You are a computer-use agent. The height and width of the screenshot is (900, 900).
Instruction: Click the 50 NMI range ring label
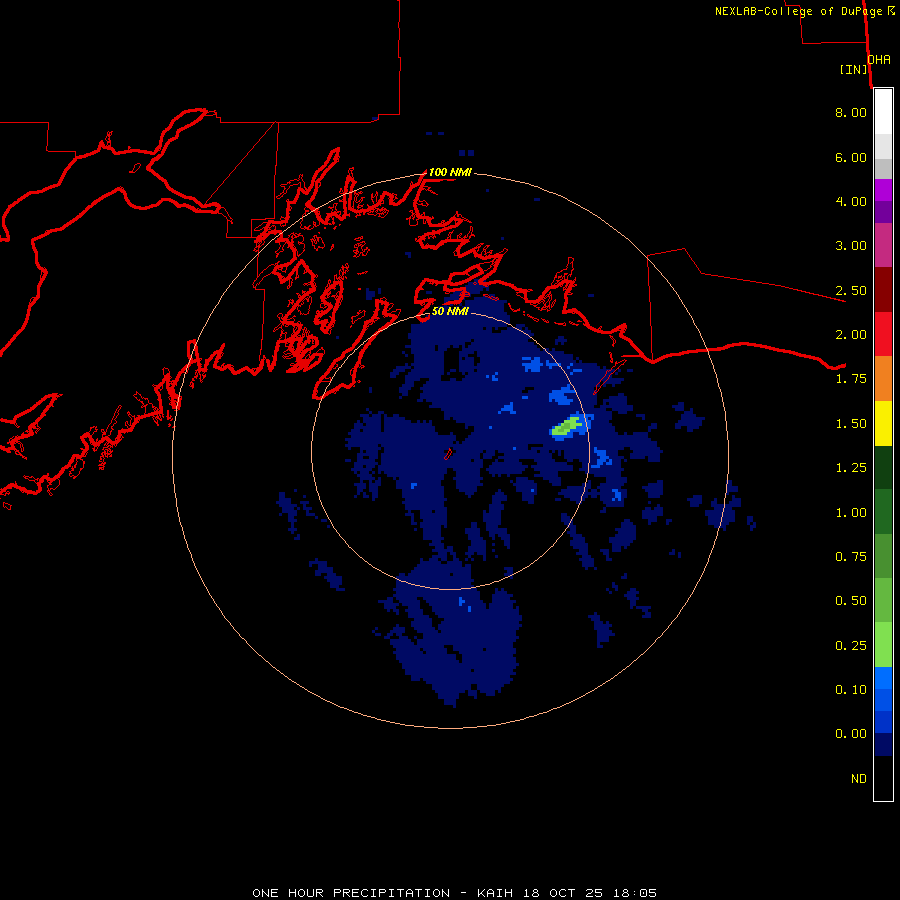(x=450, y=311)
